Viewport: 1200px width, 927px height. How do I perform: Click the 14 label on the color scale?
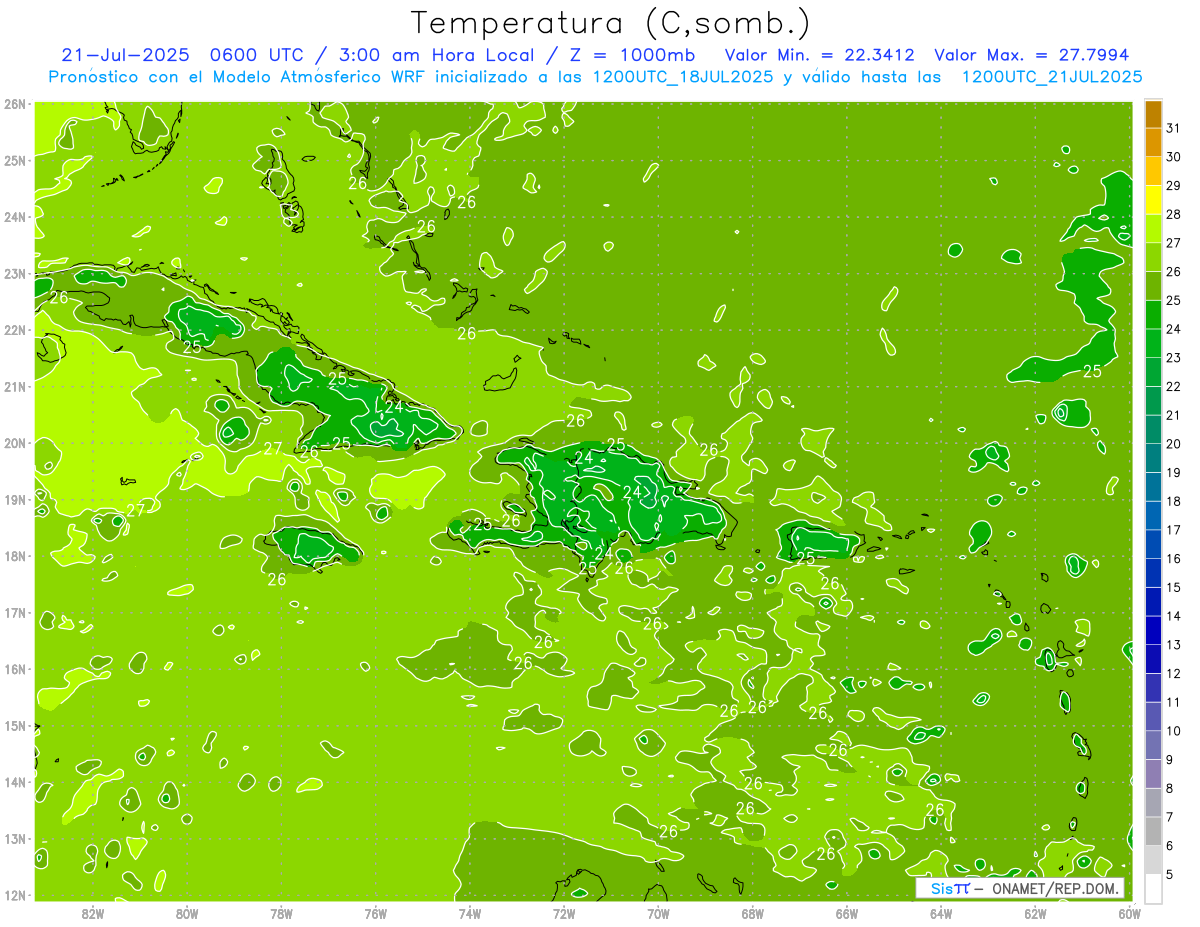tap(1173, 616)
